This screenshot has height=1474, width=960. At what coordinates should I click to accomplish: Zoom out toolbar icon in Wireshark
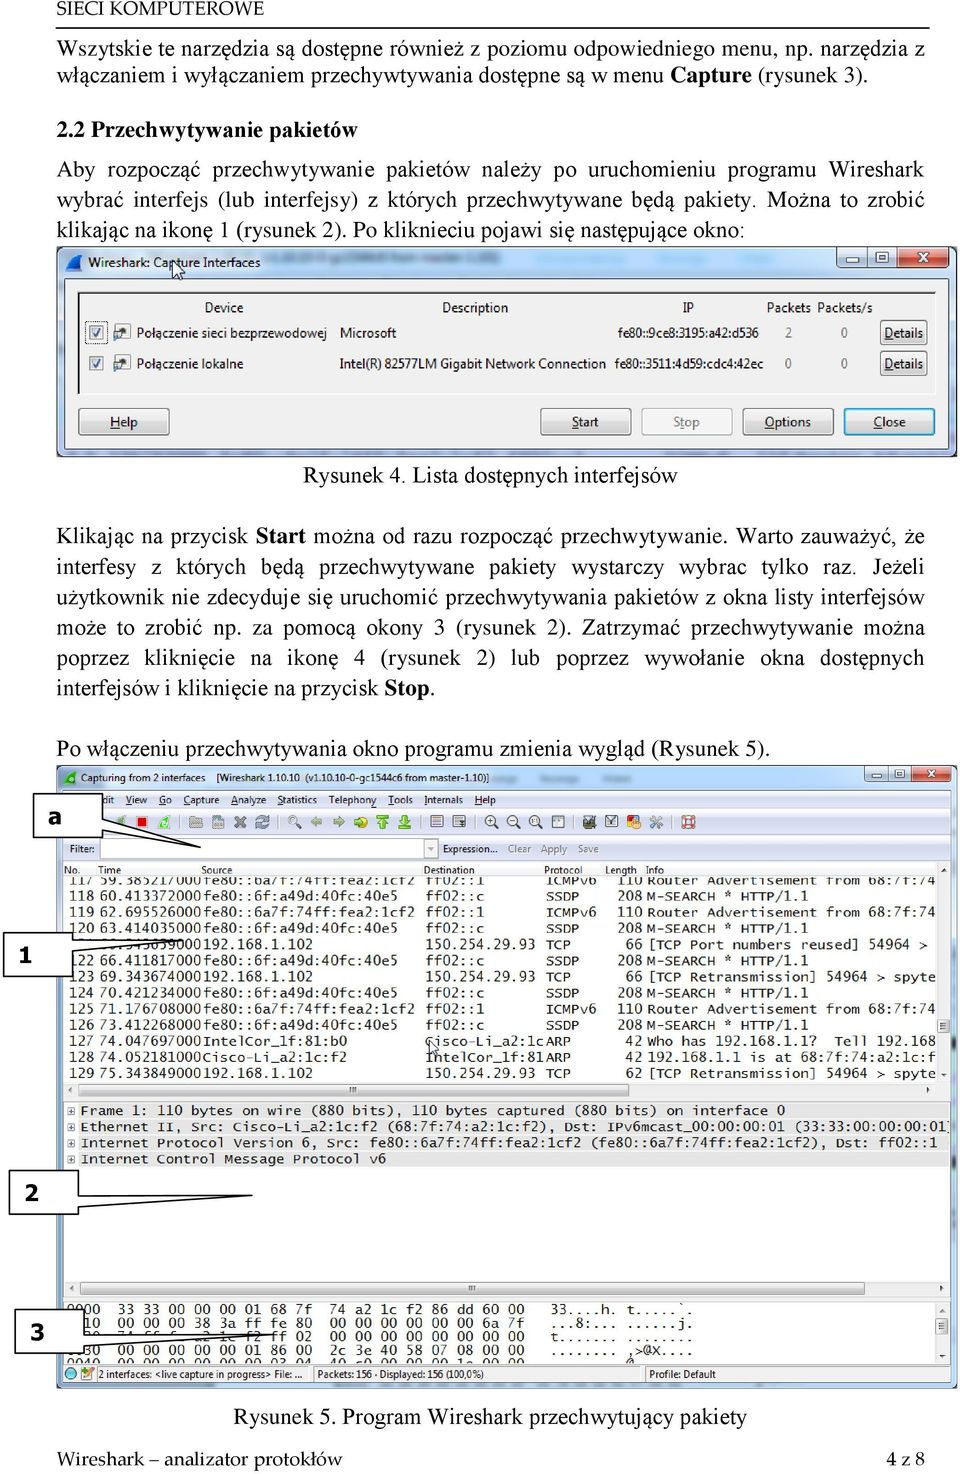click(x=513, y=822)
